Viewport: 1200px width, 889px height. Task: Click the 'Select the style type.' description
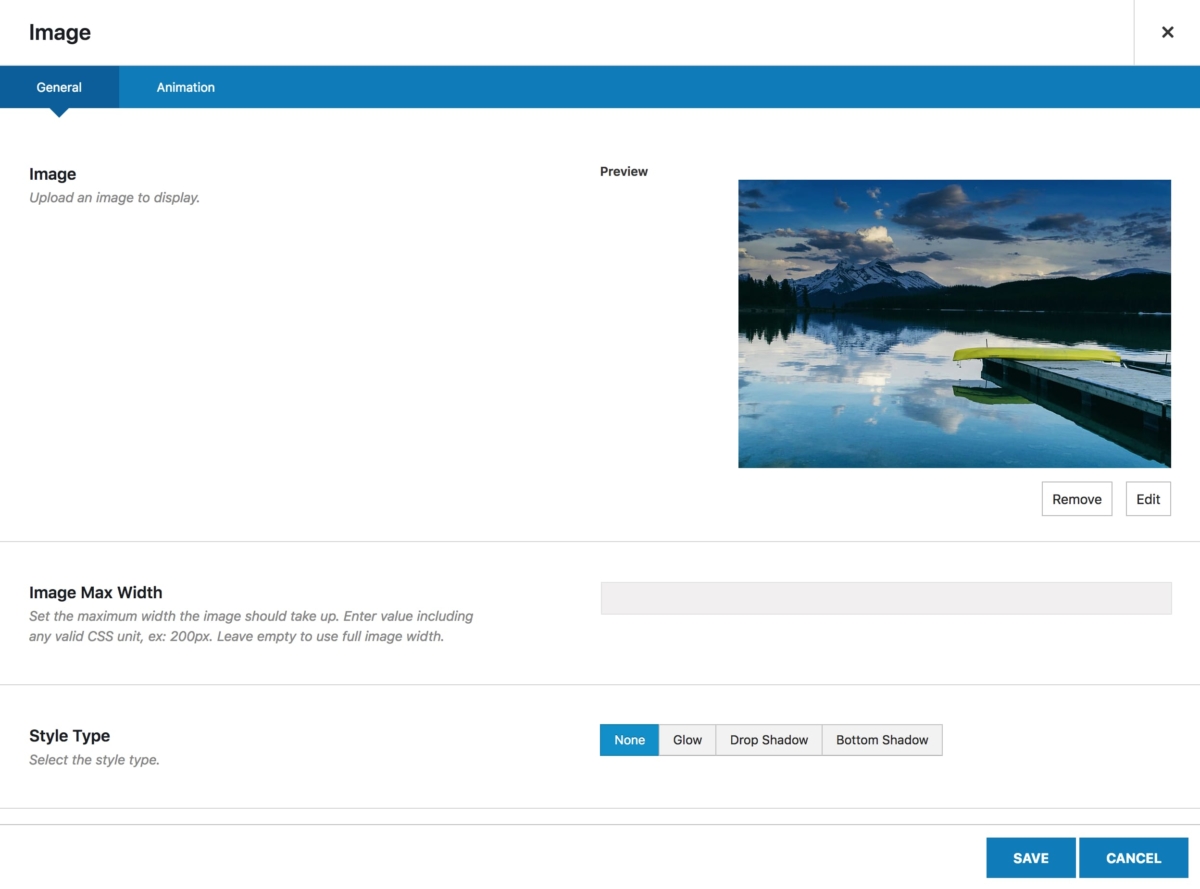pos(95,760)
